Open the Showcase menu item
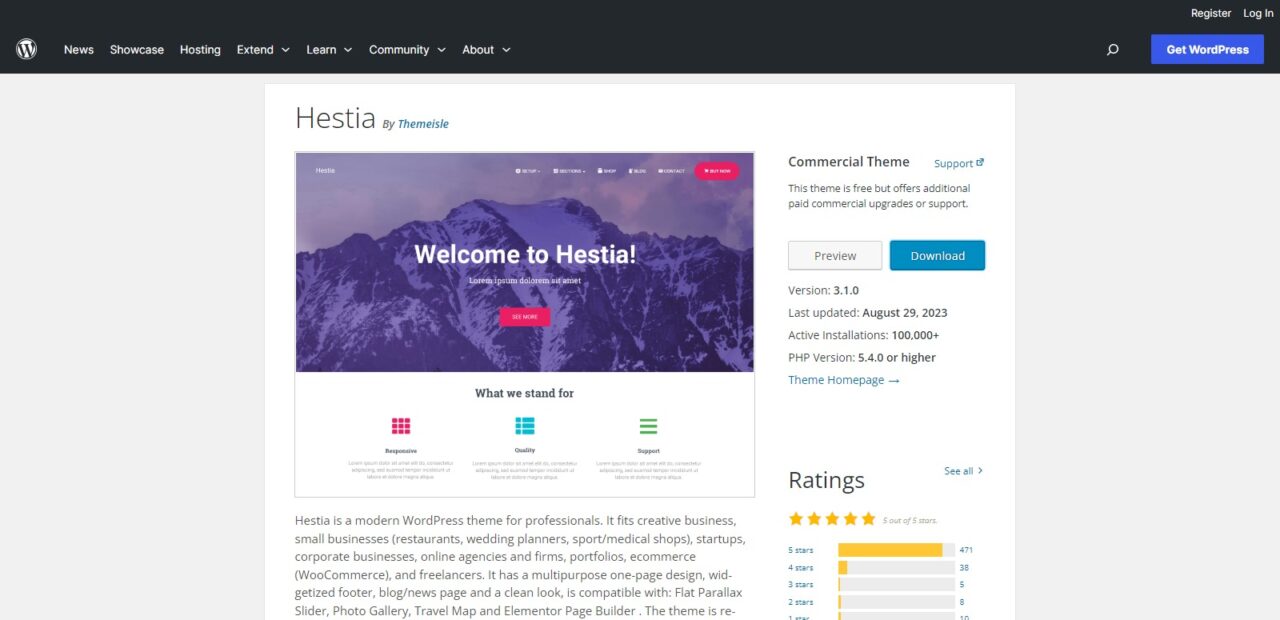The width and height of the screenshot is (1280, 620). 137,49
